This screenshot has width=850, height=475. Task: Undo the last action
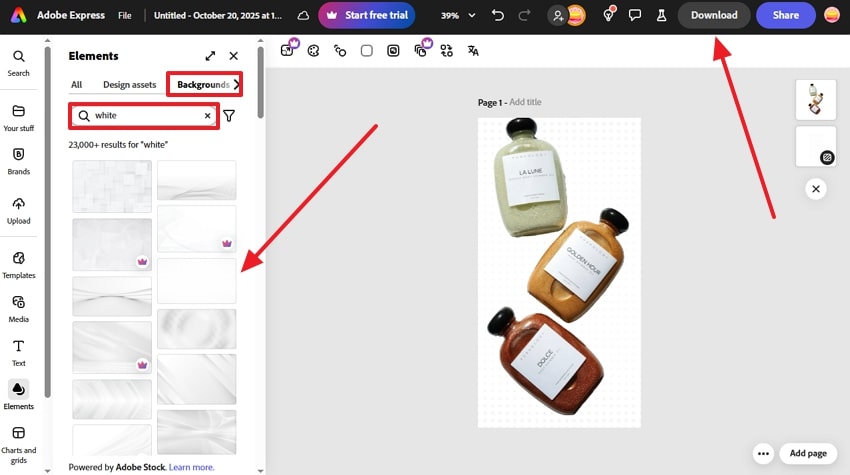[x=498, y=15]
